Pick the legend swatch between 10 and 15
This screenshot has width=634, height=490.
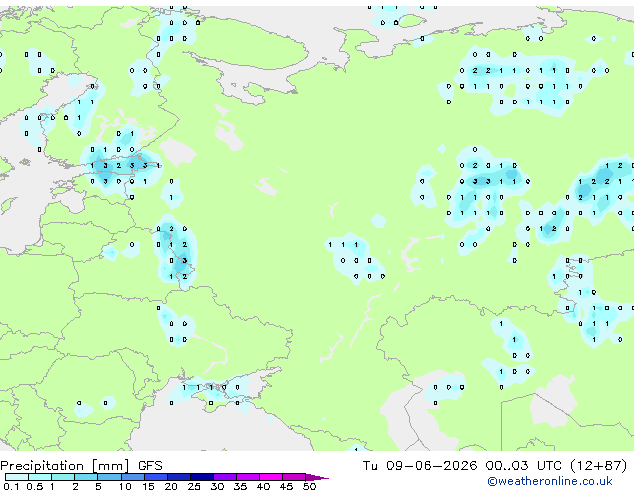click(x=133, y=477)
